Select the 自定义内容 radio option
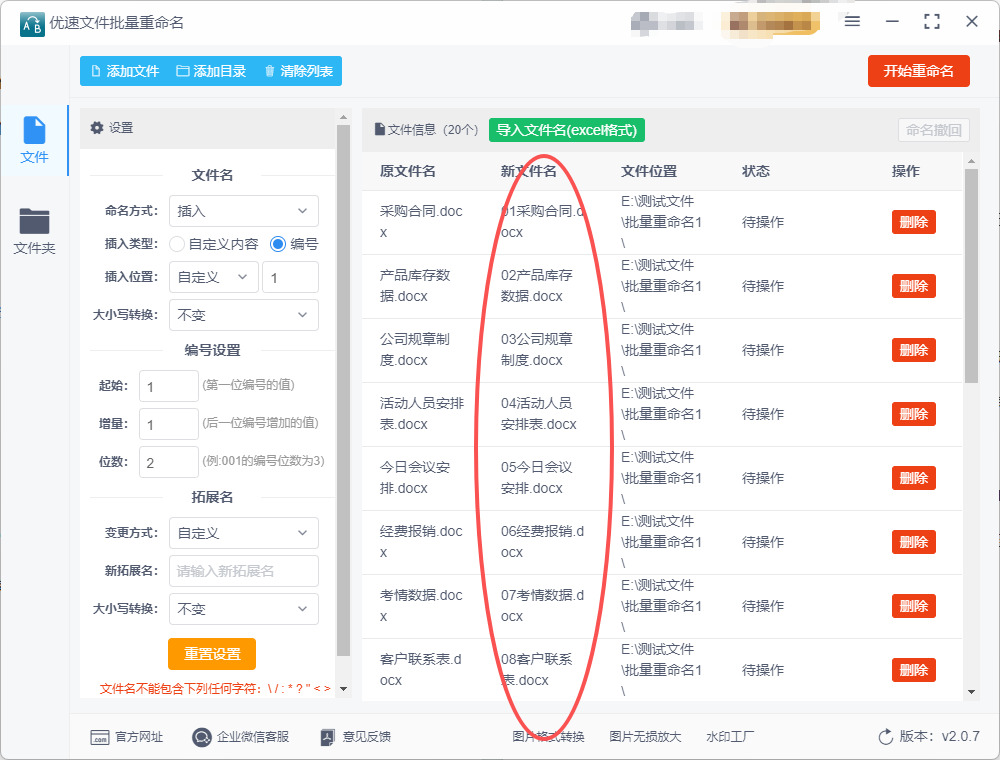The width and height of the screenshot is (1000, 760). click(177, 244)
